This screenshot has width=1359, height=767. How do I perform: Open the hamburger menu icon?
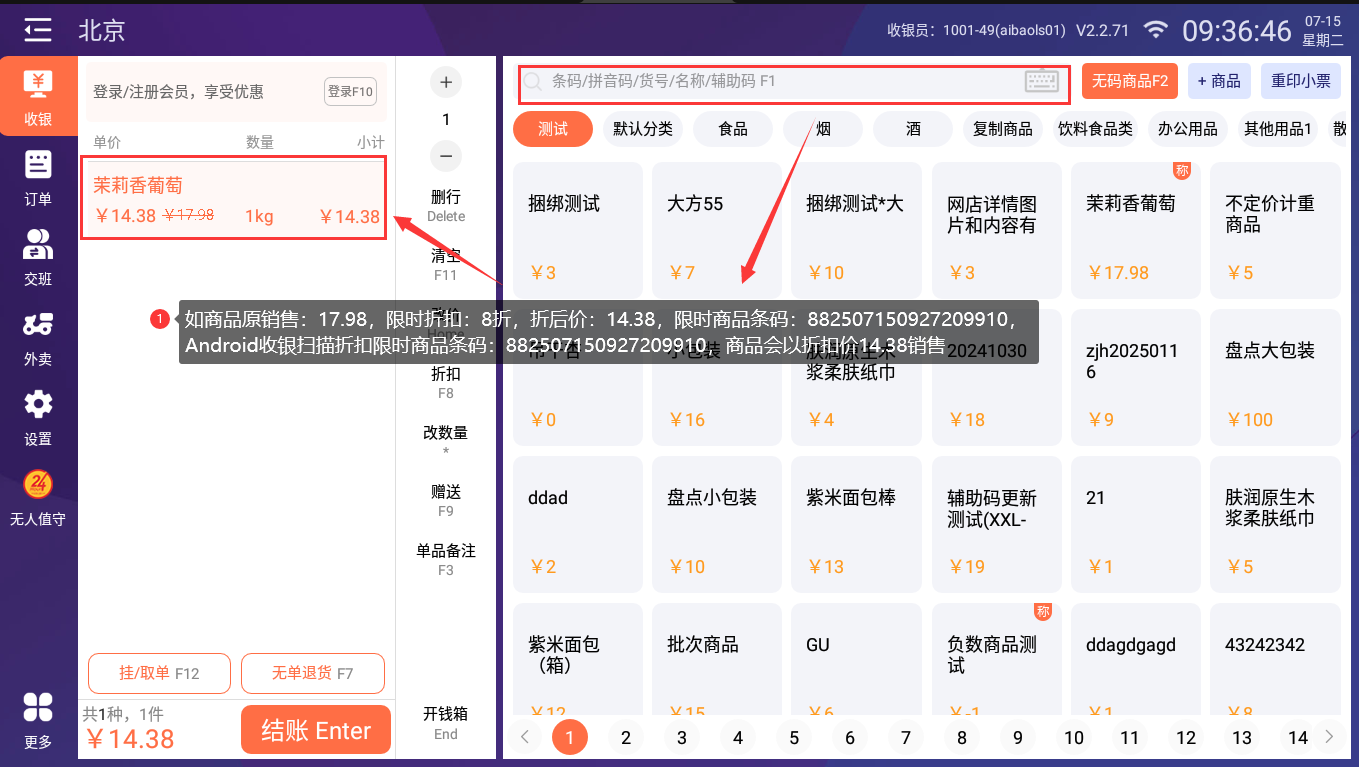tap(38, 30)
